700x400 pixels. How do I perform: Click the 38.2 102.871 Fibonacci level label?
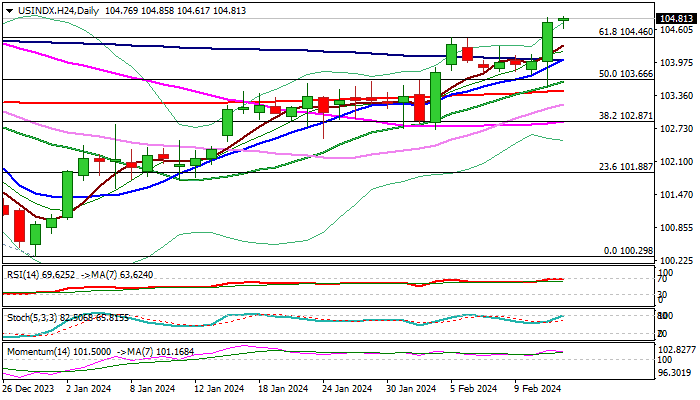click(626, 116)
